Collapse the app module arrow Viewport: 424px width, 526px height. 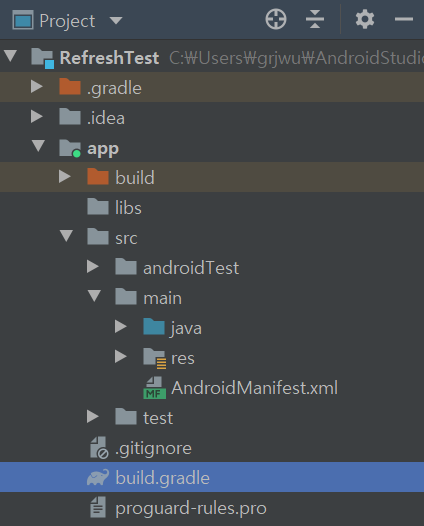tap(38, 146)
